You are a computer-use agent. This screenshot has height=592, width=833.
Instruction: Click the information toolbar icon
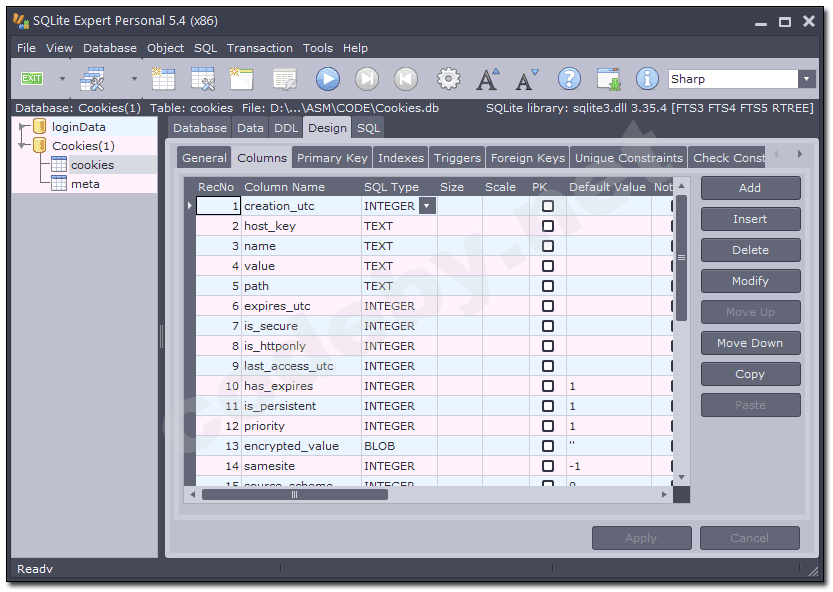tap(646, 78)
